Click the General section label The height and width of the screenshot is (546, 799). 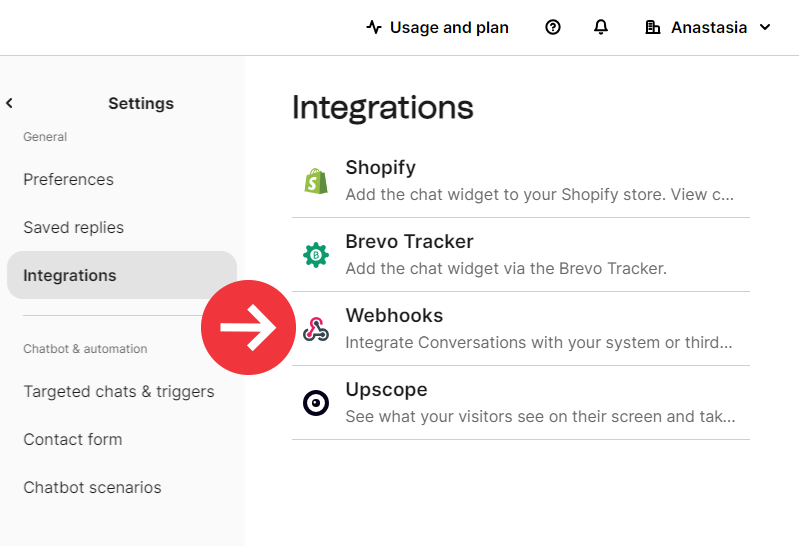point(45,137)
